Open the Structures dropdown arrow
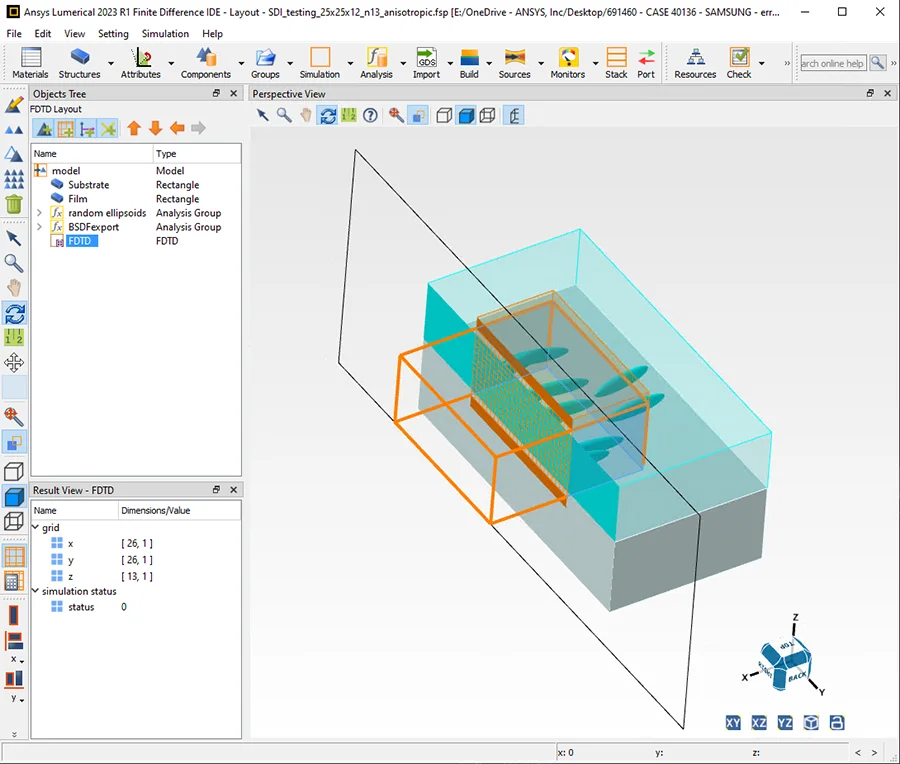Viewport: 900px width, 764px height. point(111,63)
